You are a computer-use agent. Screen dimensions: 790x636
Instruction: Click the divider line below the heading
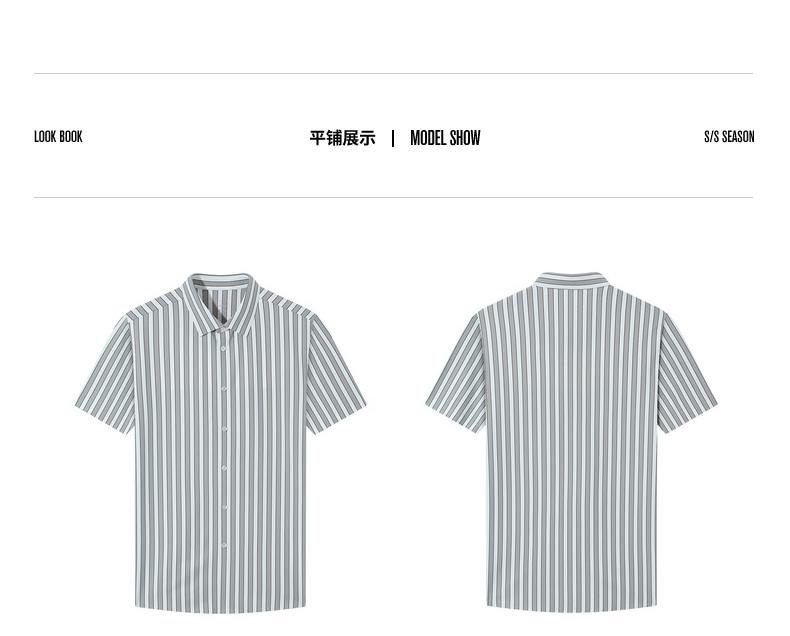click(393, 198)
